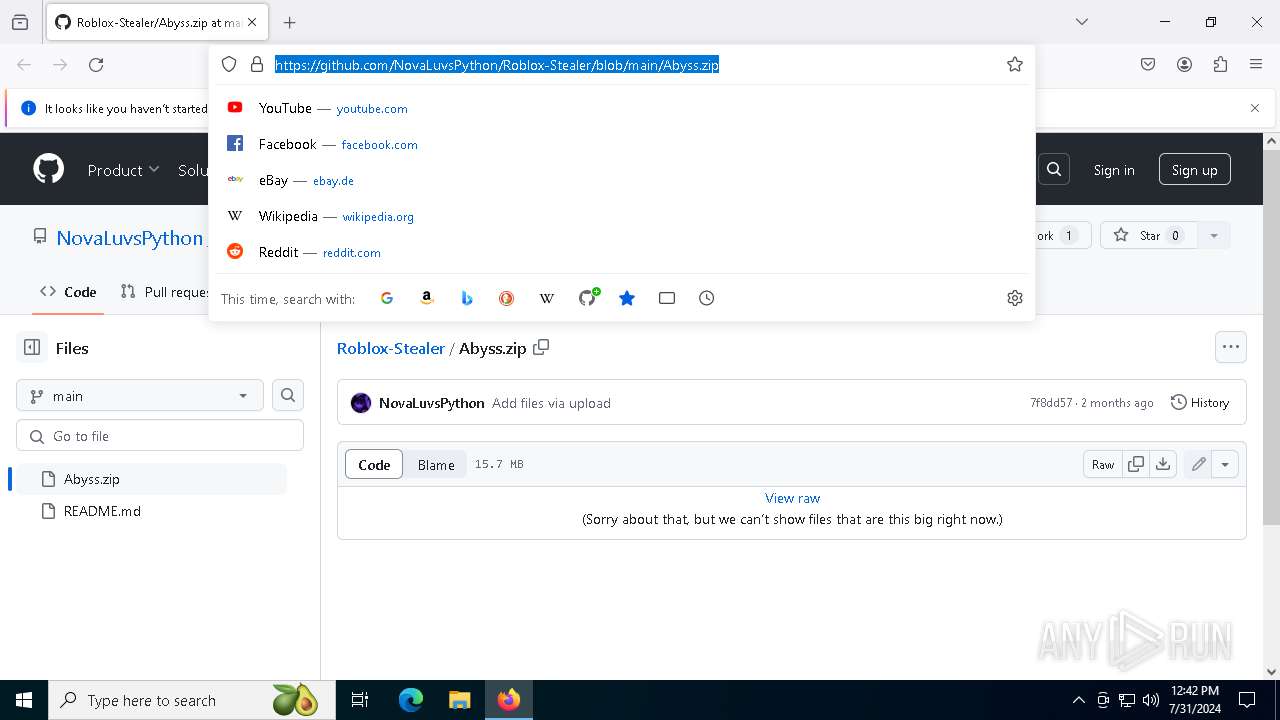Viewport: 1280px width, 720px height.
Task: Select Code view toggle button
Action: pos(374,464)
